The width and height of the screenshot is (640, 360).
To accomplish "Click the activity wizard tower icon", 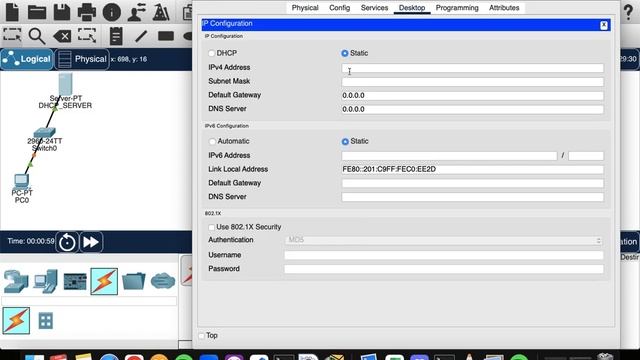I will 161,12.
